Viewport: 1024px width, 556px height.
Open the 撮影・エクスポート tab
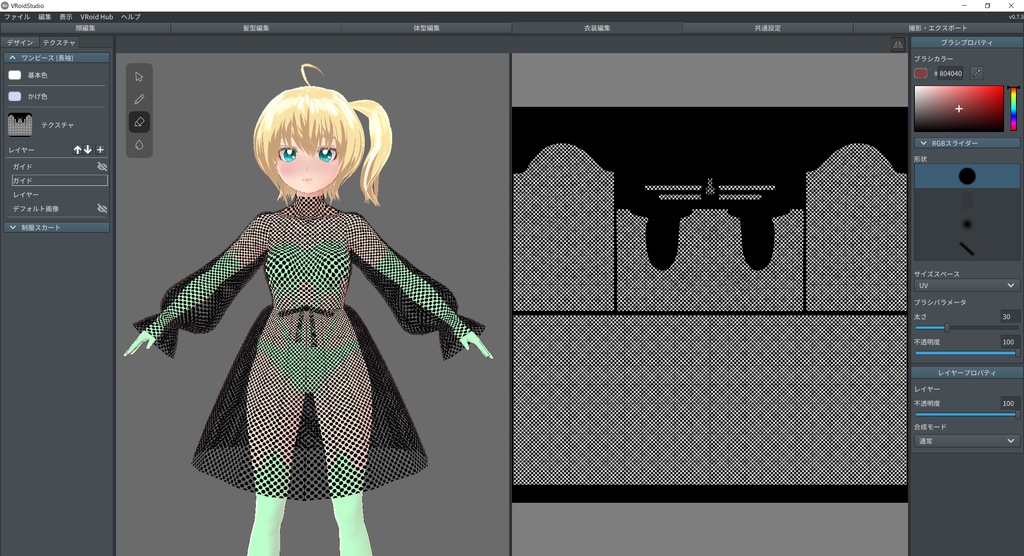coord(937,28)
